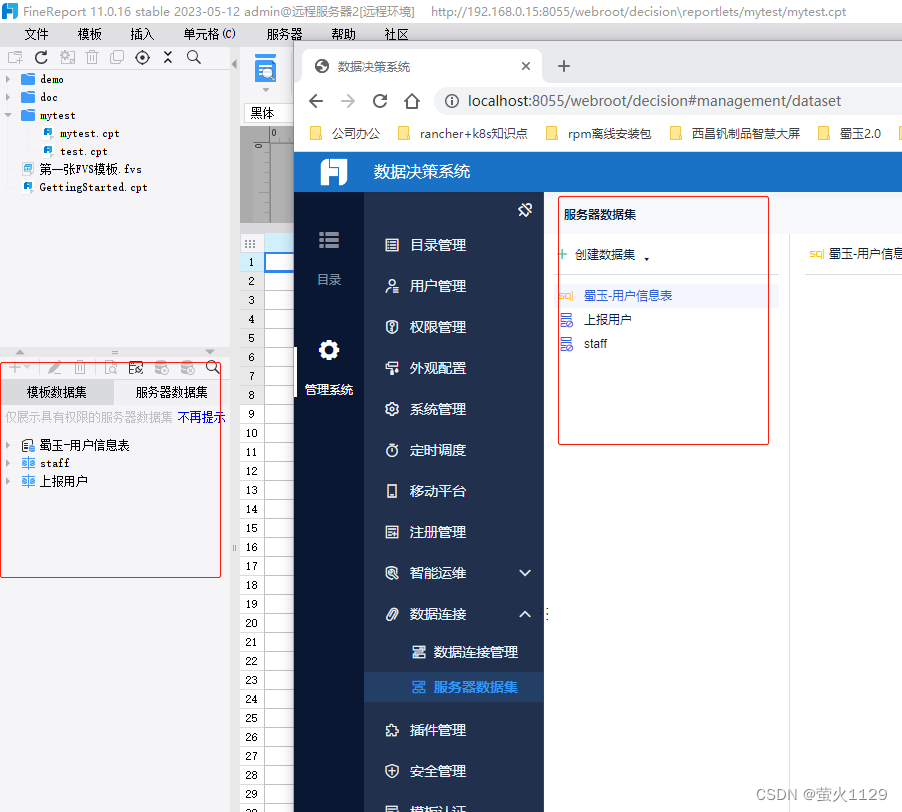The height and width of the screenshot is (812, 902).
Task: Collapse the mytest folder
Action: (x=8, y=115)
